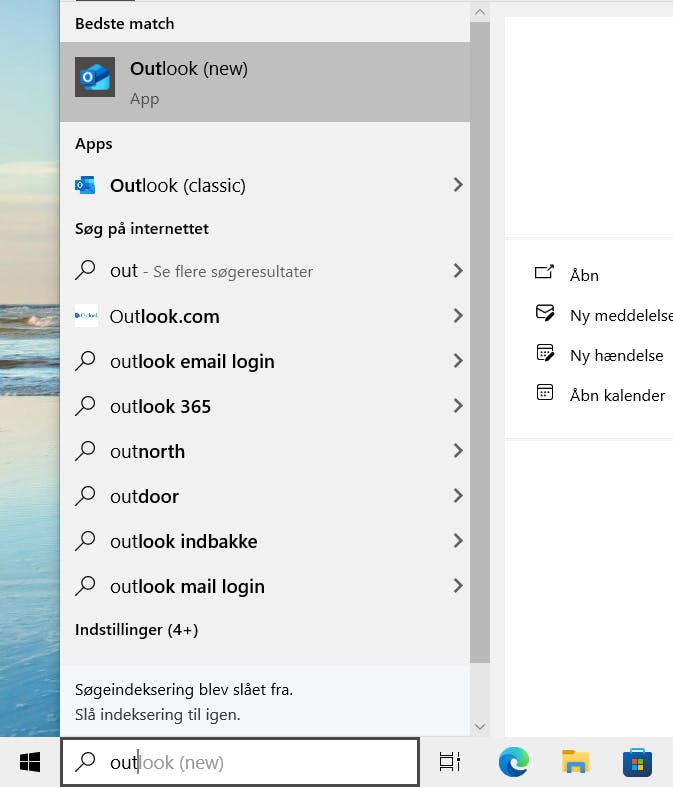Click the Ny meddelelse compose icon
This screenshot has height=787, width=673.
pyautogui.click(x=545, y=313)
